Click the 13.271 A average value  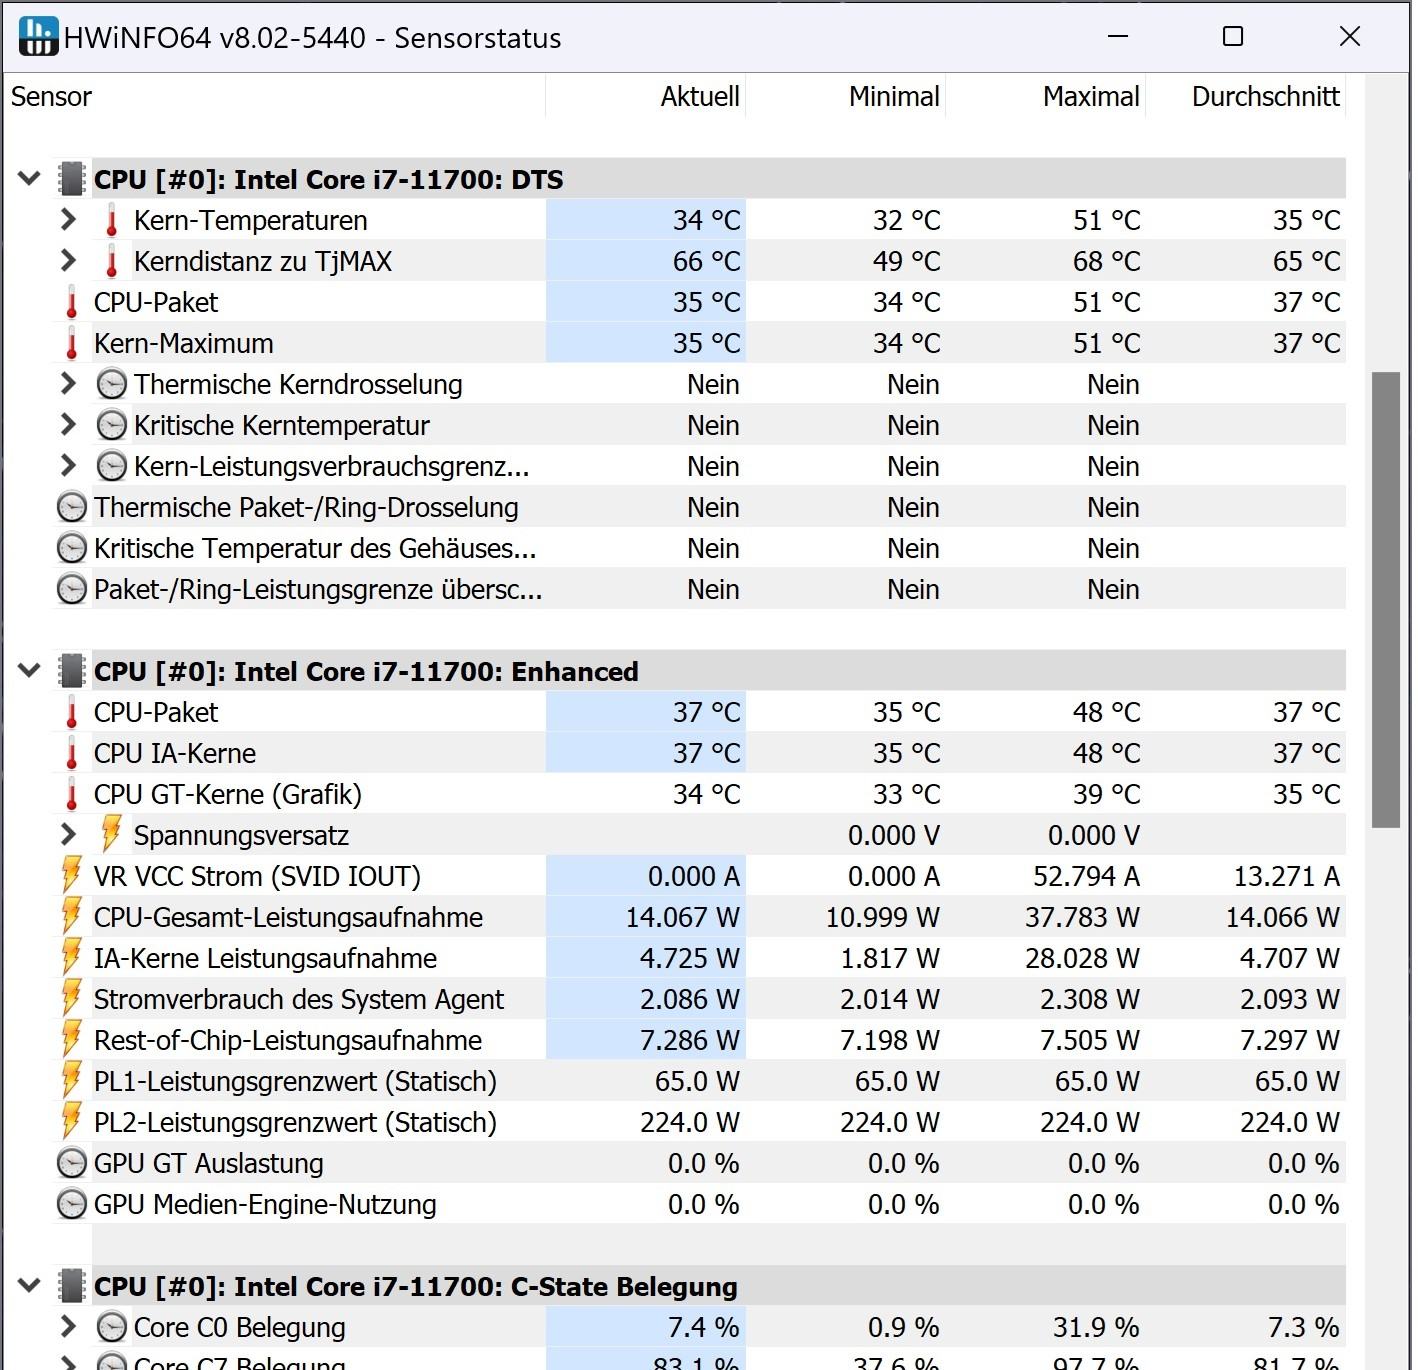[x=1286, y=876]
